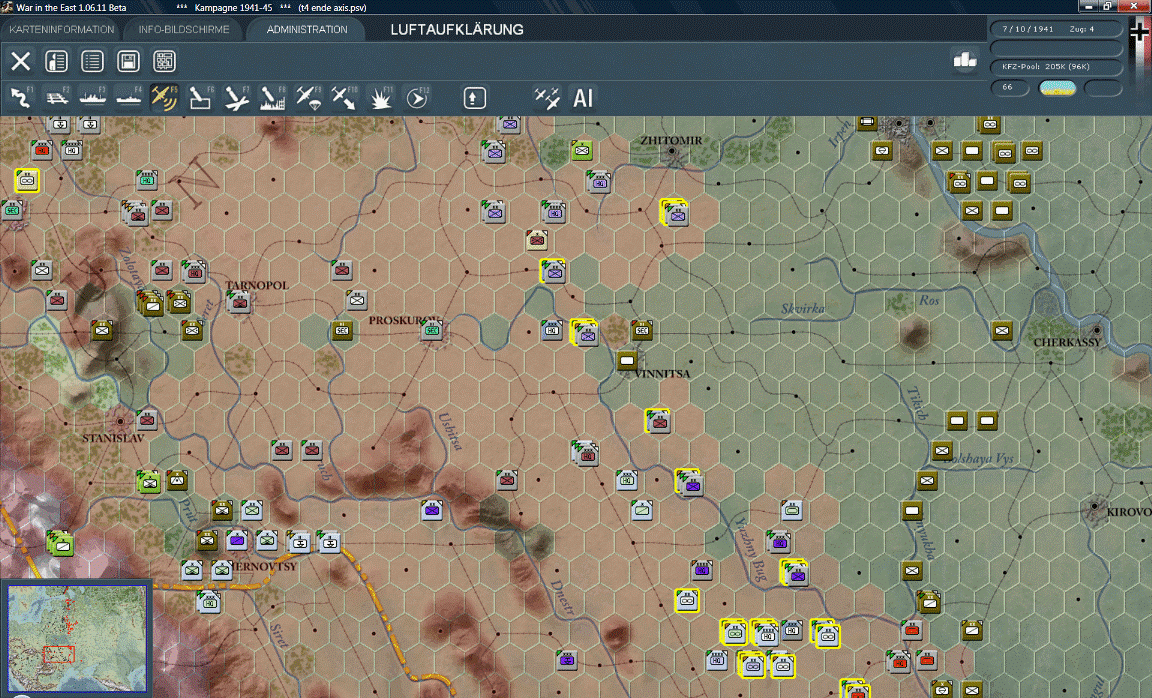Image resolution: width=1152 pixels, height=698 pixels.
Task: Click the Skvirka river label
Action: 802,309
